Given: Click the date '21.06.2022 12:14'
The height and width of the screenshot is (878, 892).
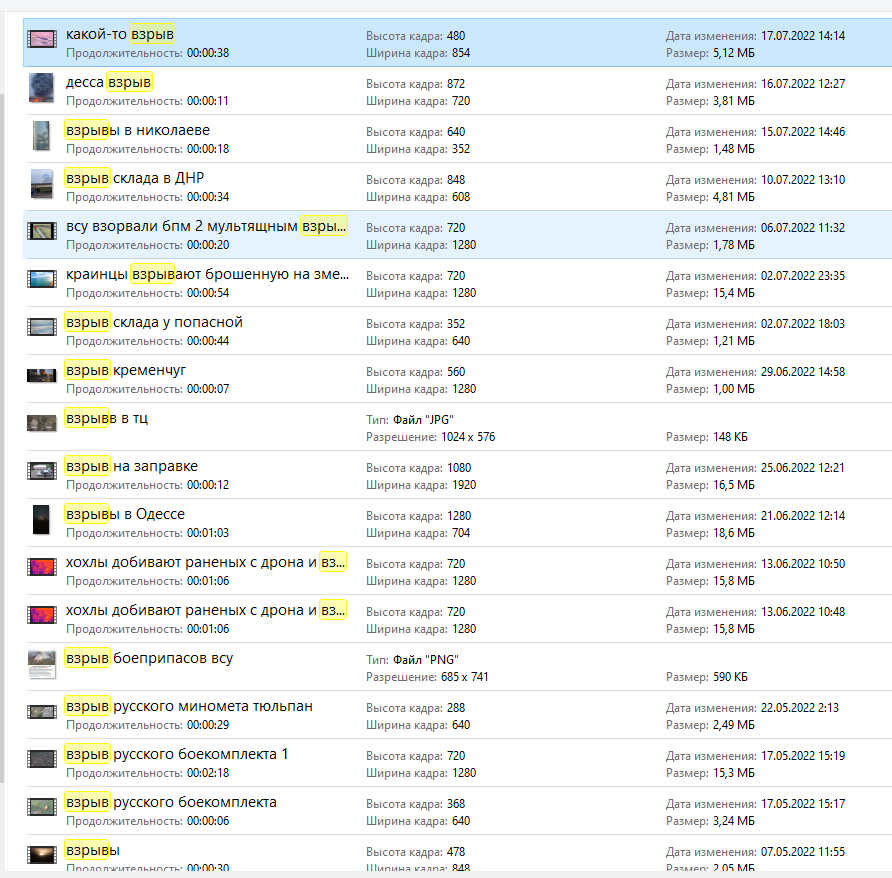Looking at the screenshot, I should 803,516.
